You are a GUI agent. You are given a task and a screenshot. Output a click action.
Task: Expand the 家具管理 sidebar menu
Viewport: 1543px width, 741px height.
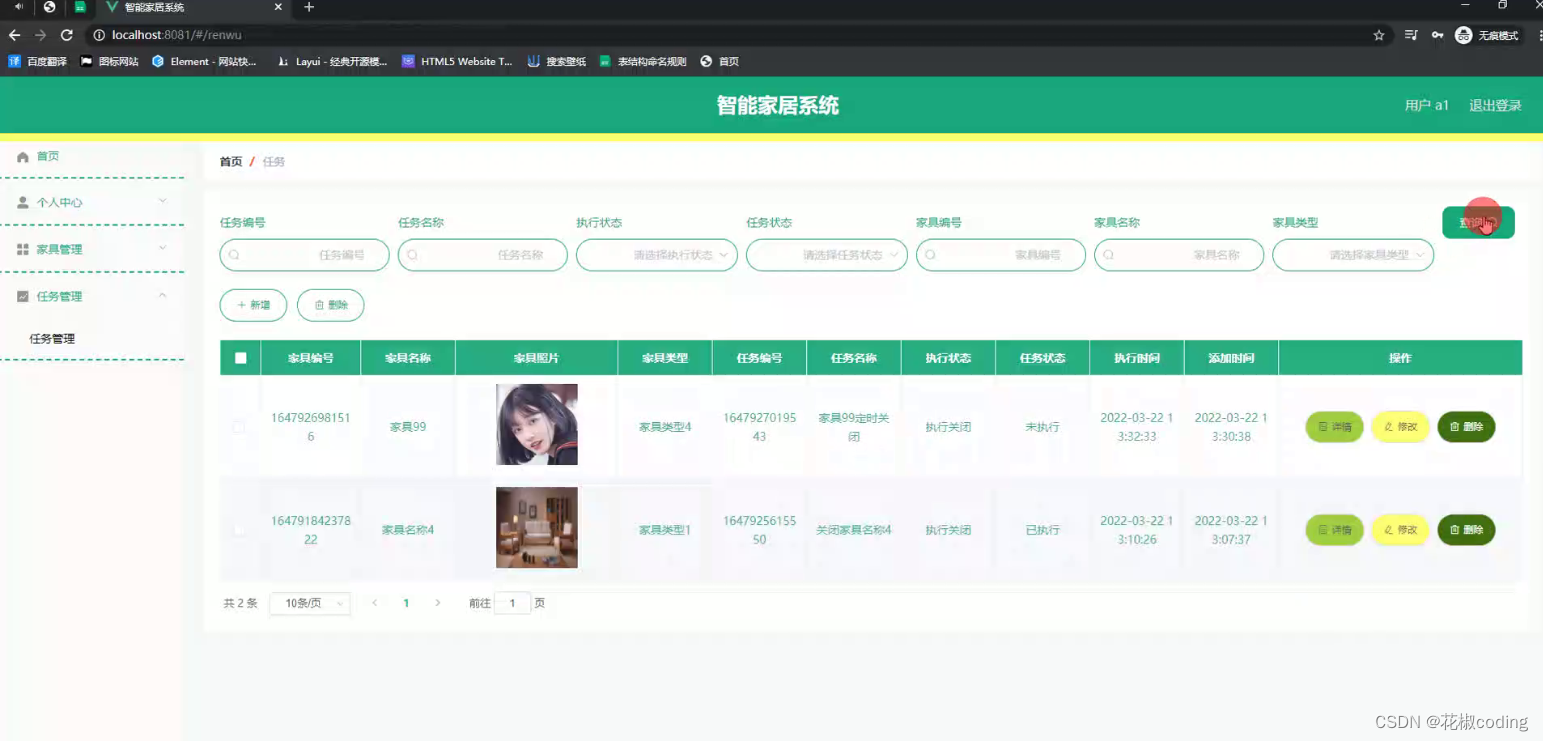coord(92,249)
